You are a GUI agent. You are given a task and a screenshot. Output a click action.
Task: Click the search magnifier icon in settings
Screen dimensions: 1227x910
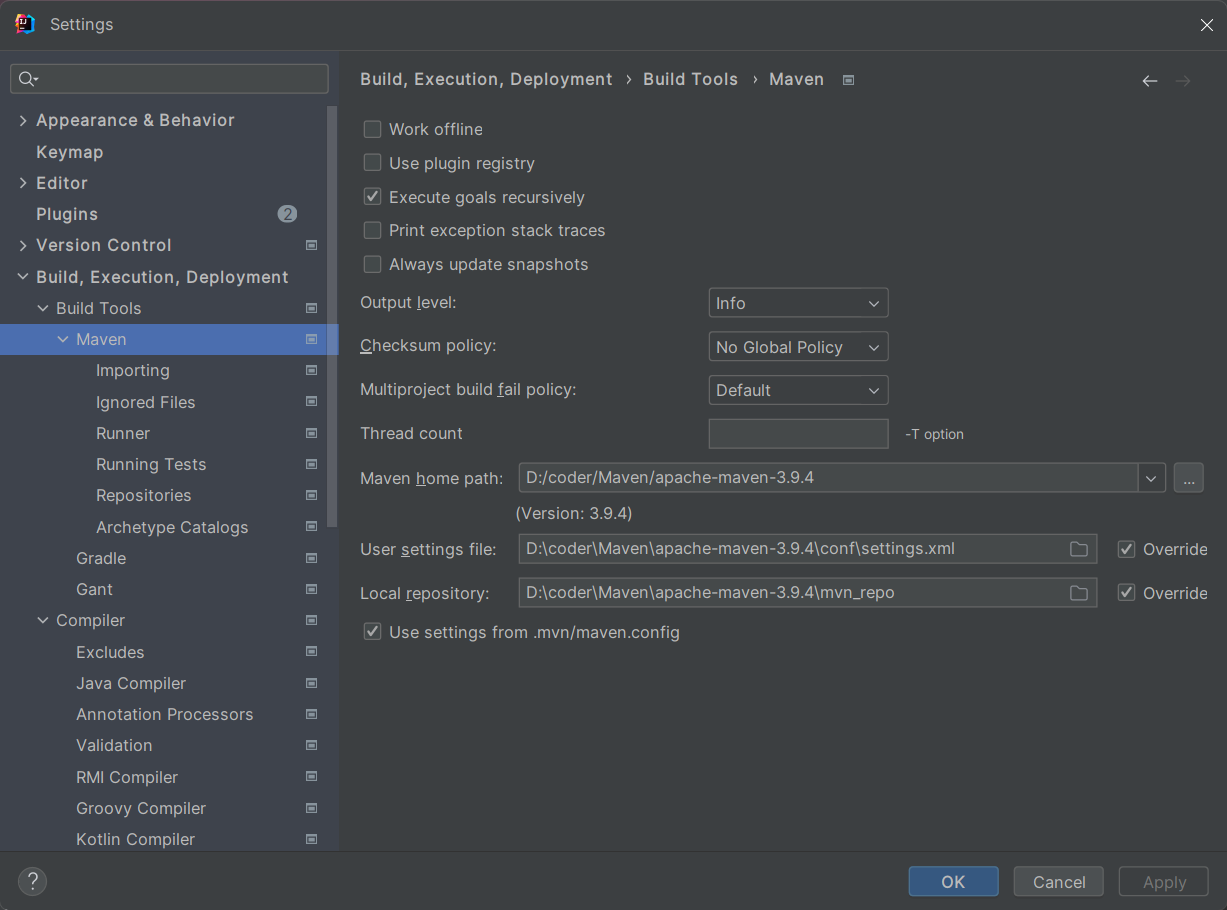[28, 79]
